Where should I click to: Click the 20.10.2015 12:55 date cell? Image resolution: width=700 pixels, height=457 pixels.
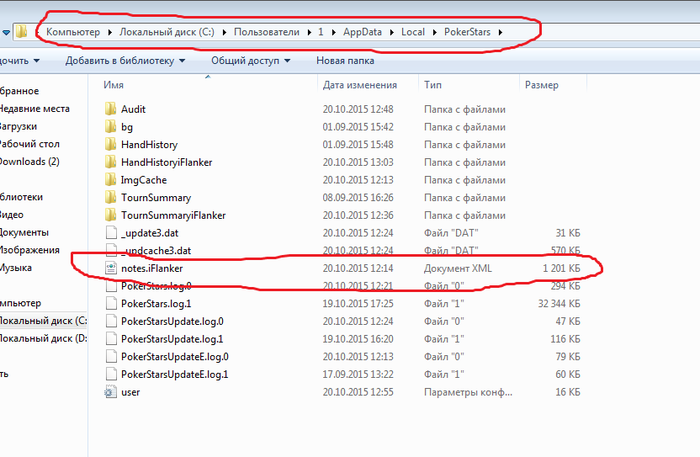coord(358,392)
